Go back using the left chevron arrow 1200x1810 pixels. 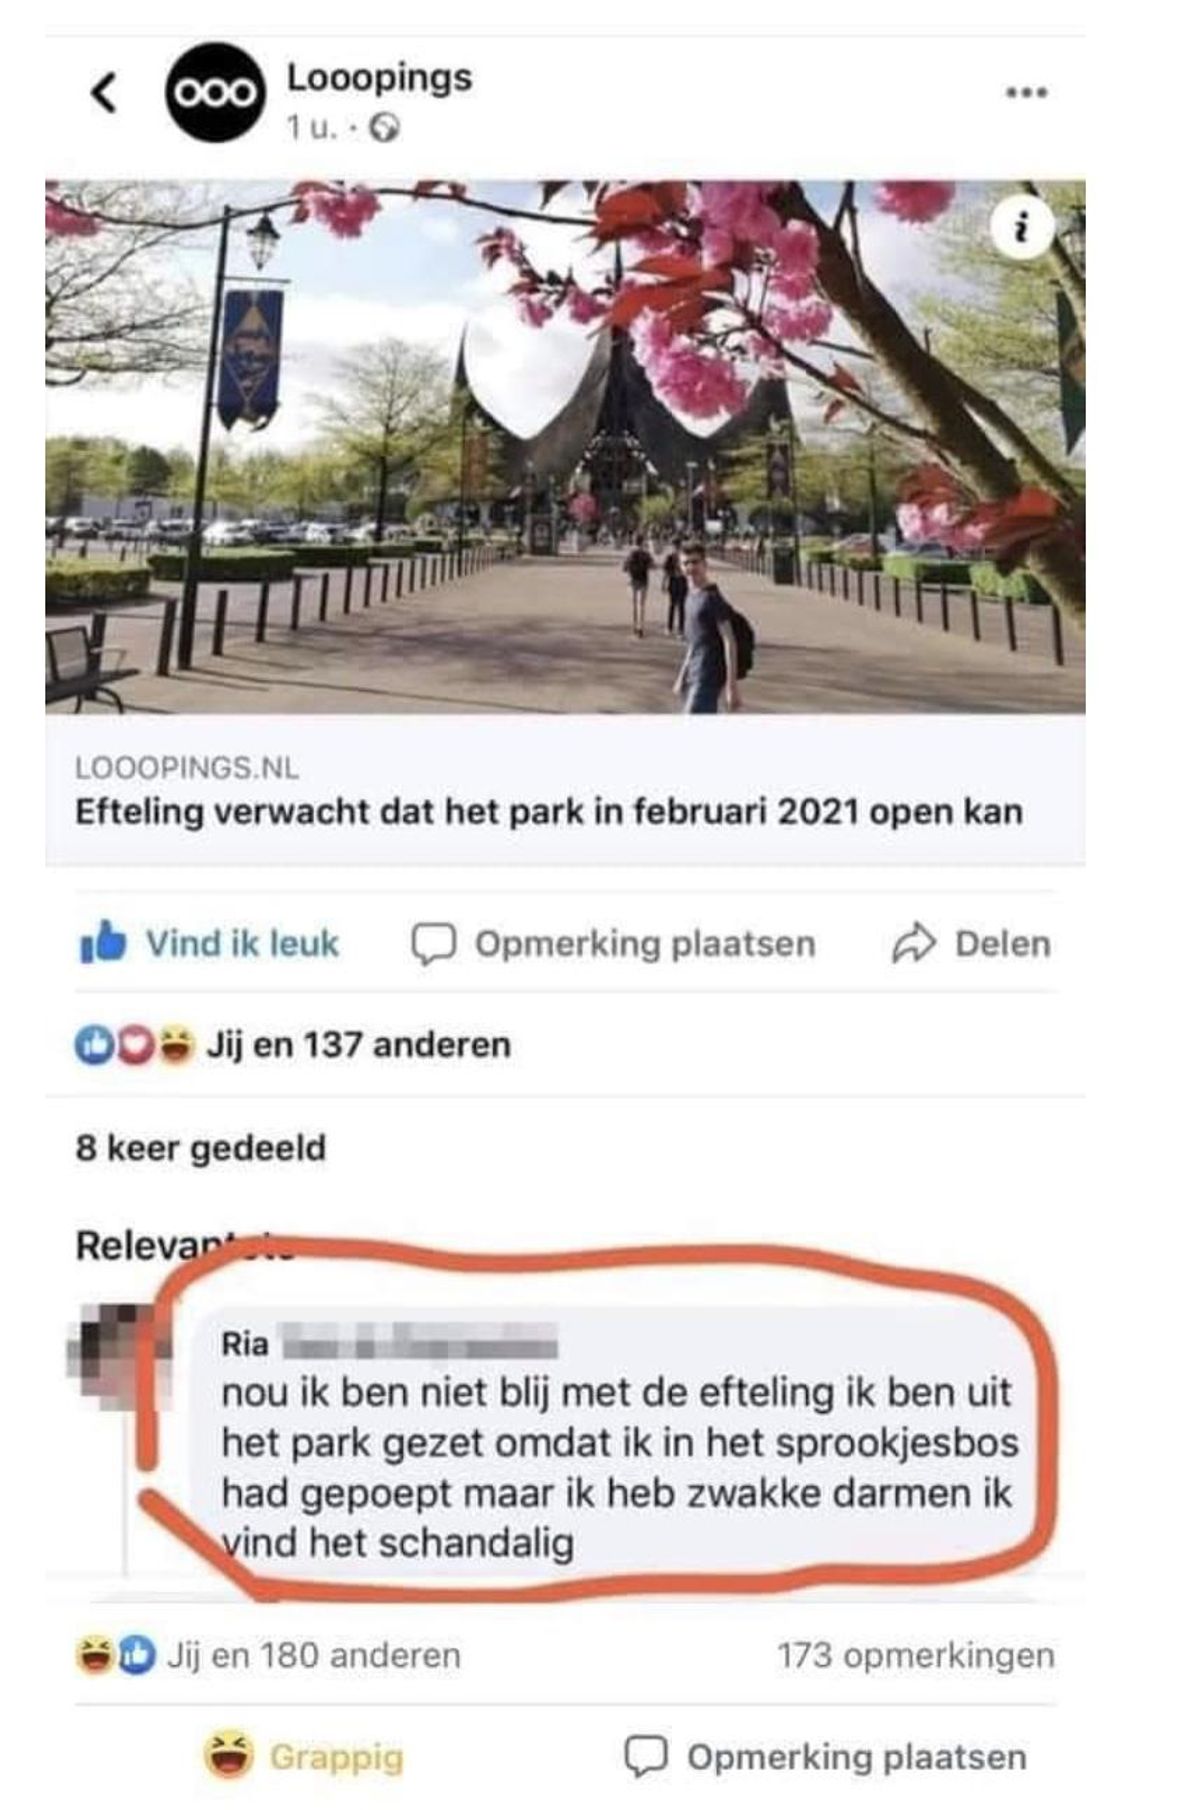pyautogui.click(x=104, y=92)
